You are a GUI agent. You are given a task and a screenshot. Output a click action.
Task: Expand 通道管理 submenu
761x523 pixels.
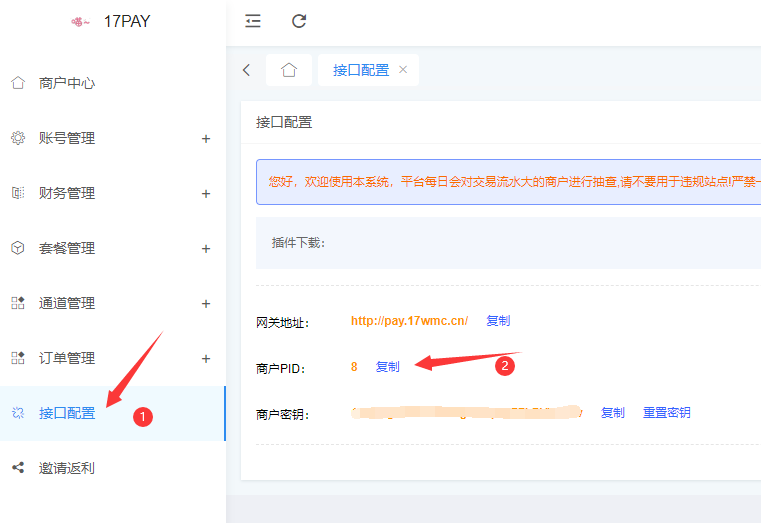(206, 304)
